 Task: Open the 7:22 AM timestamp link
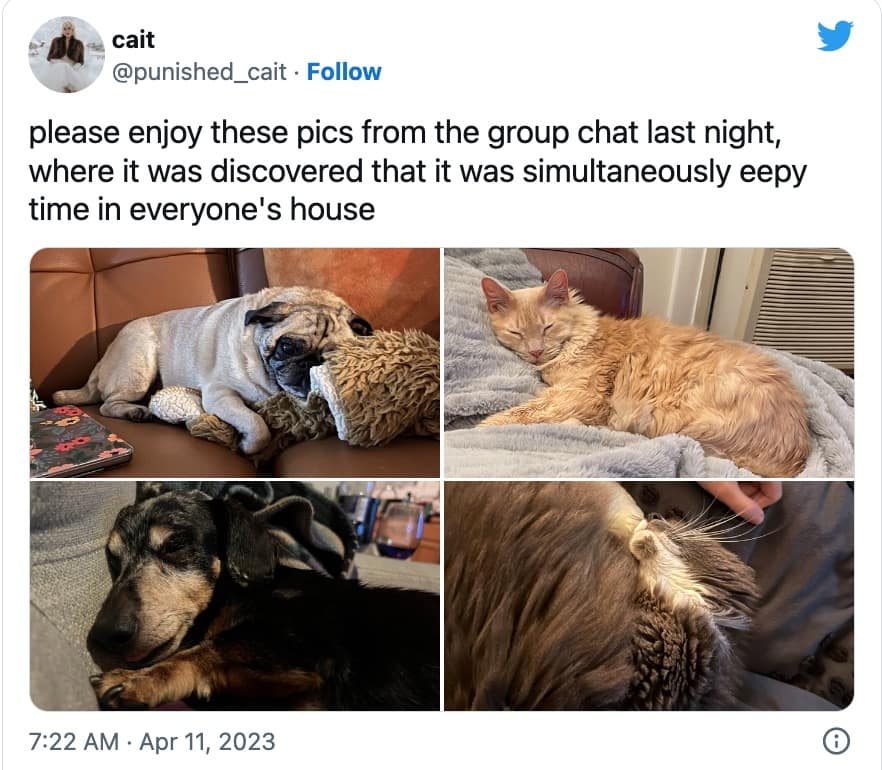pos(74,741)
